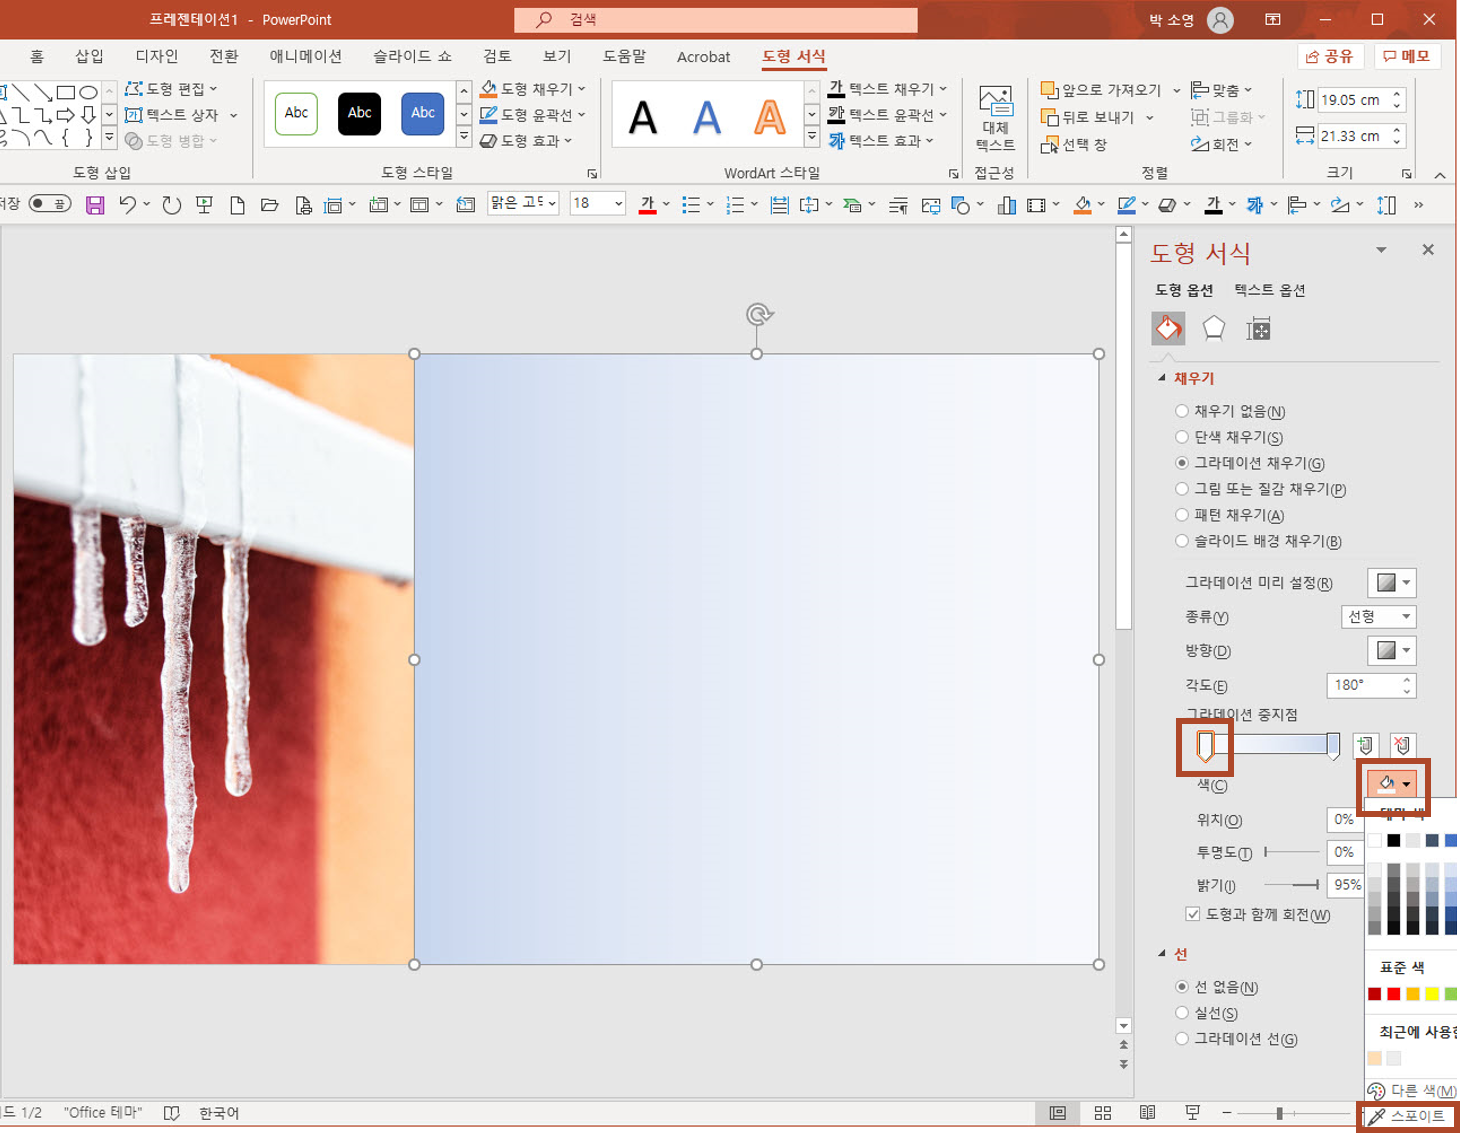Viewport: 1460px width, 1133px height.
Task: Collapse the 채우기 section
Action: click(x=1162, y=378)
